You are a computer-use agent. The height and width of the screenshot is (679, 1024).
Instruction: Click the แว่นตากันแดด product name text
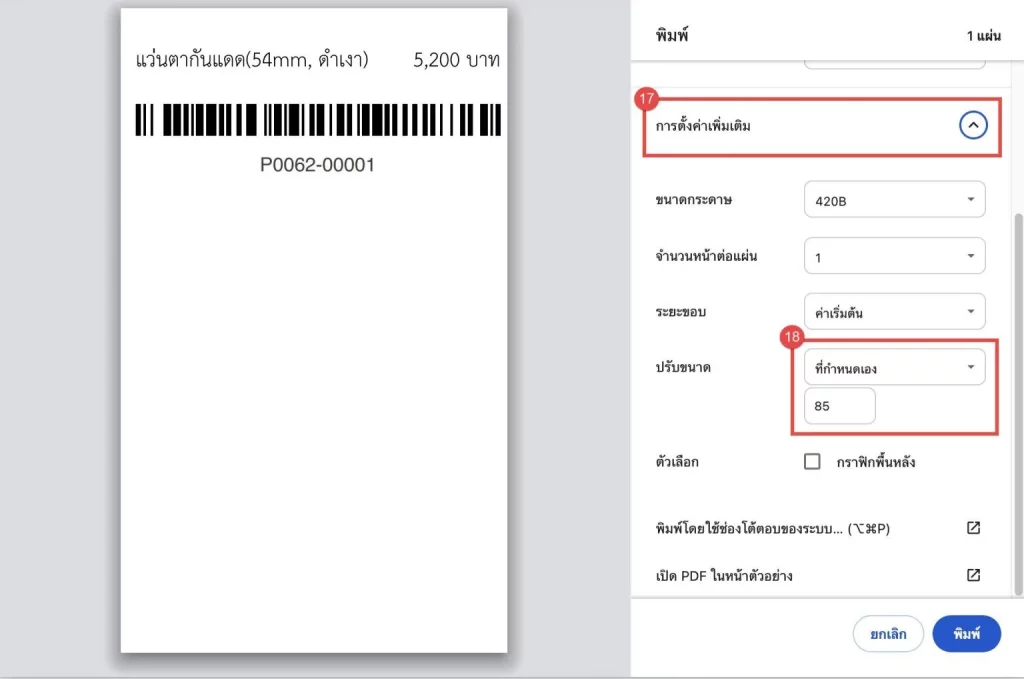click(252, 60)
